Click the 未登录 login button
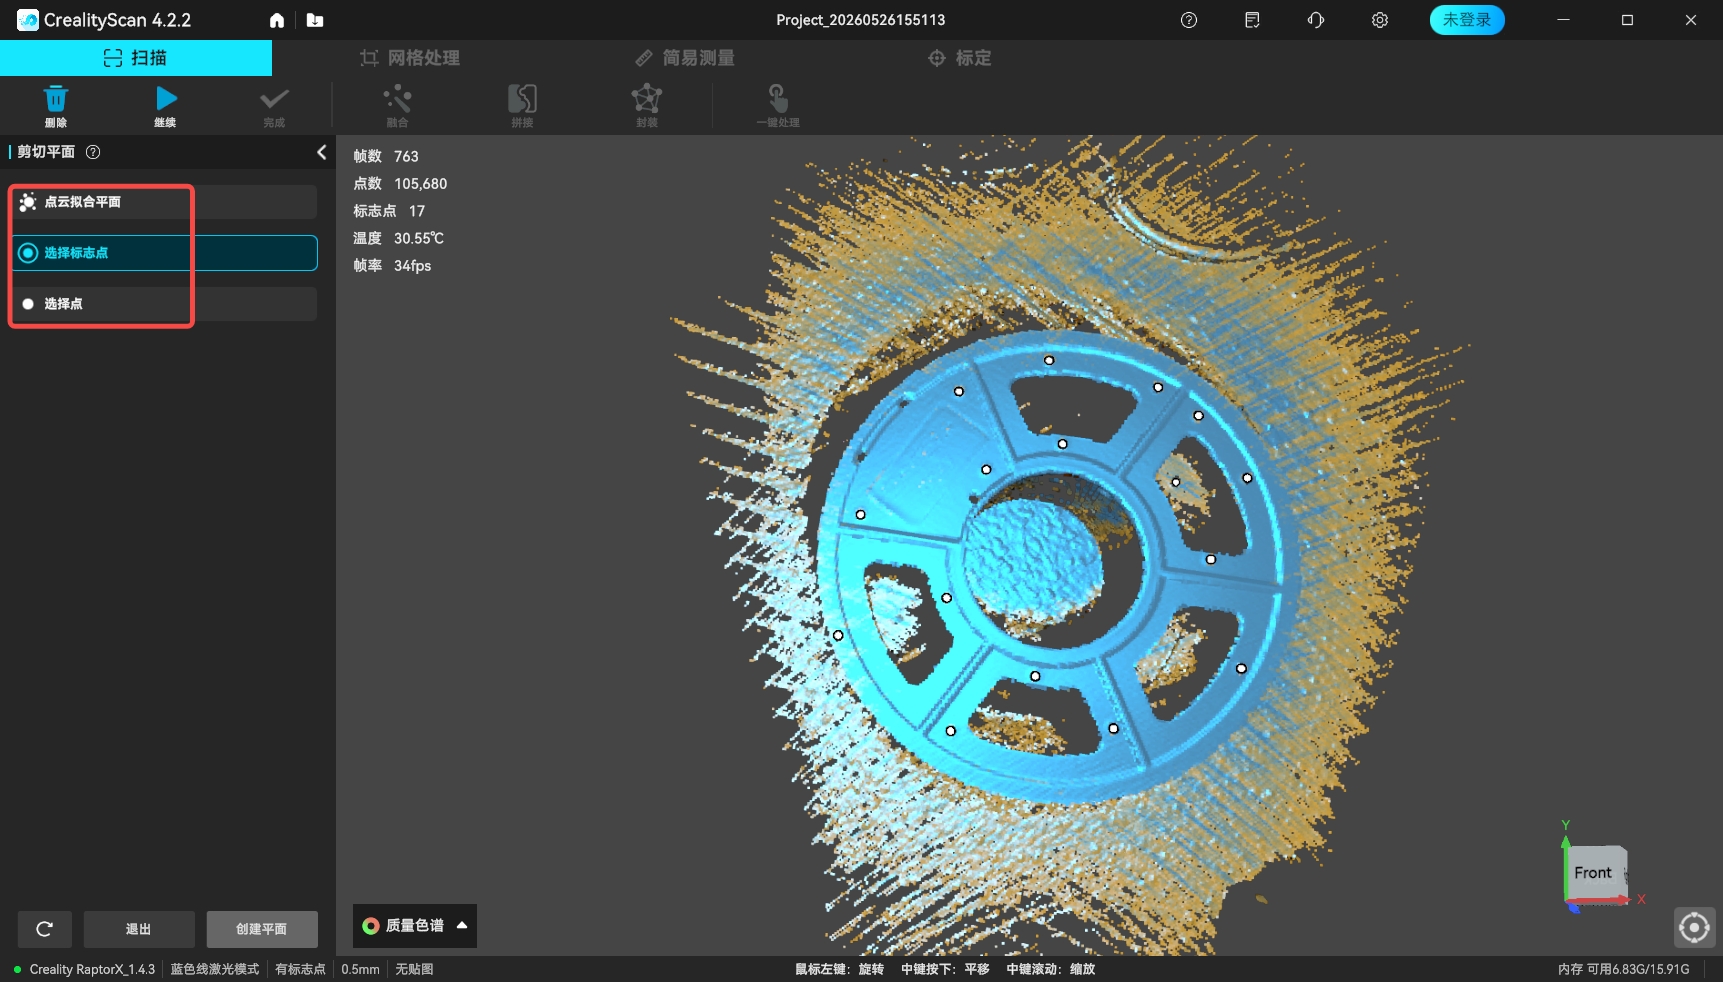 click(x=1467, y=20)
